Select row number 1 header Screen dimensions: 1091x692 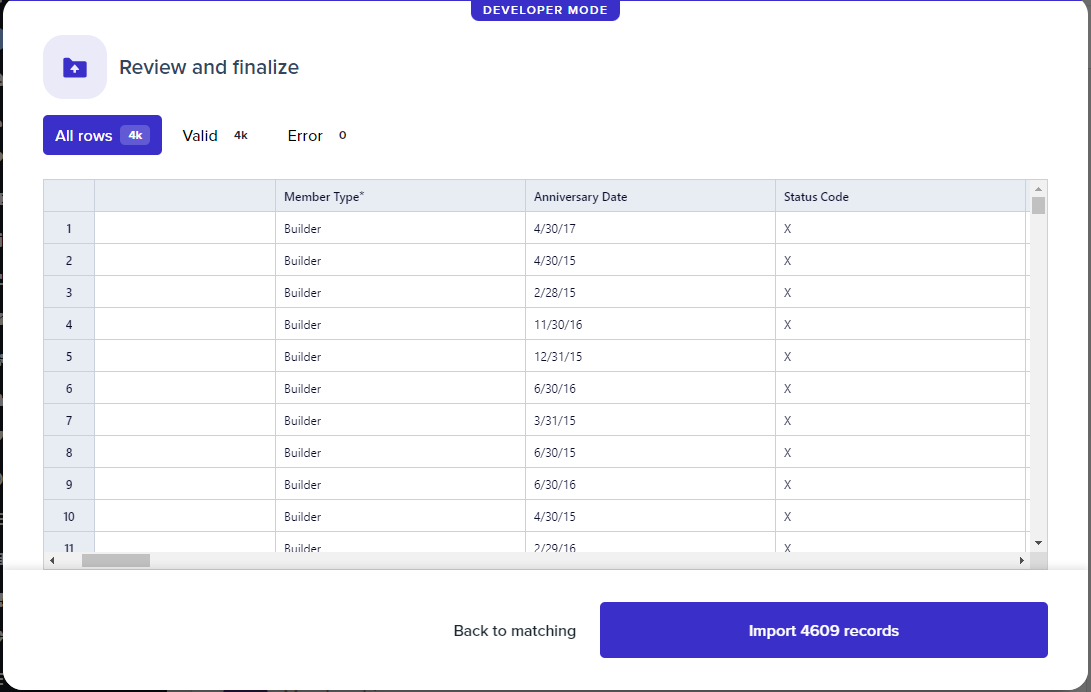(x=69, y=228)
